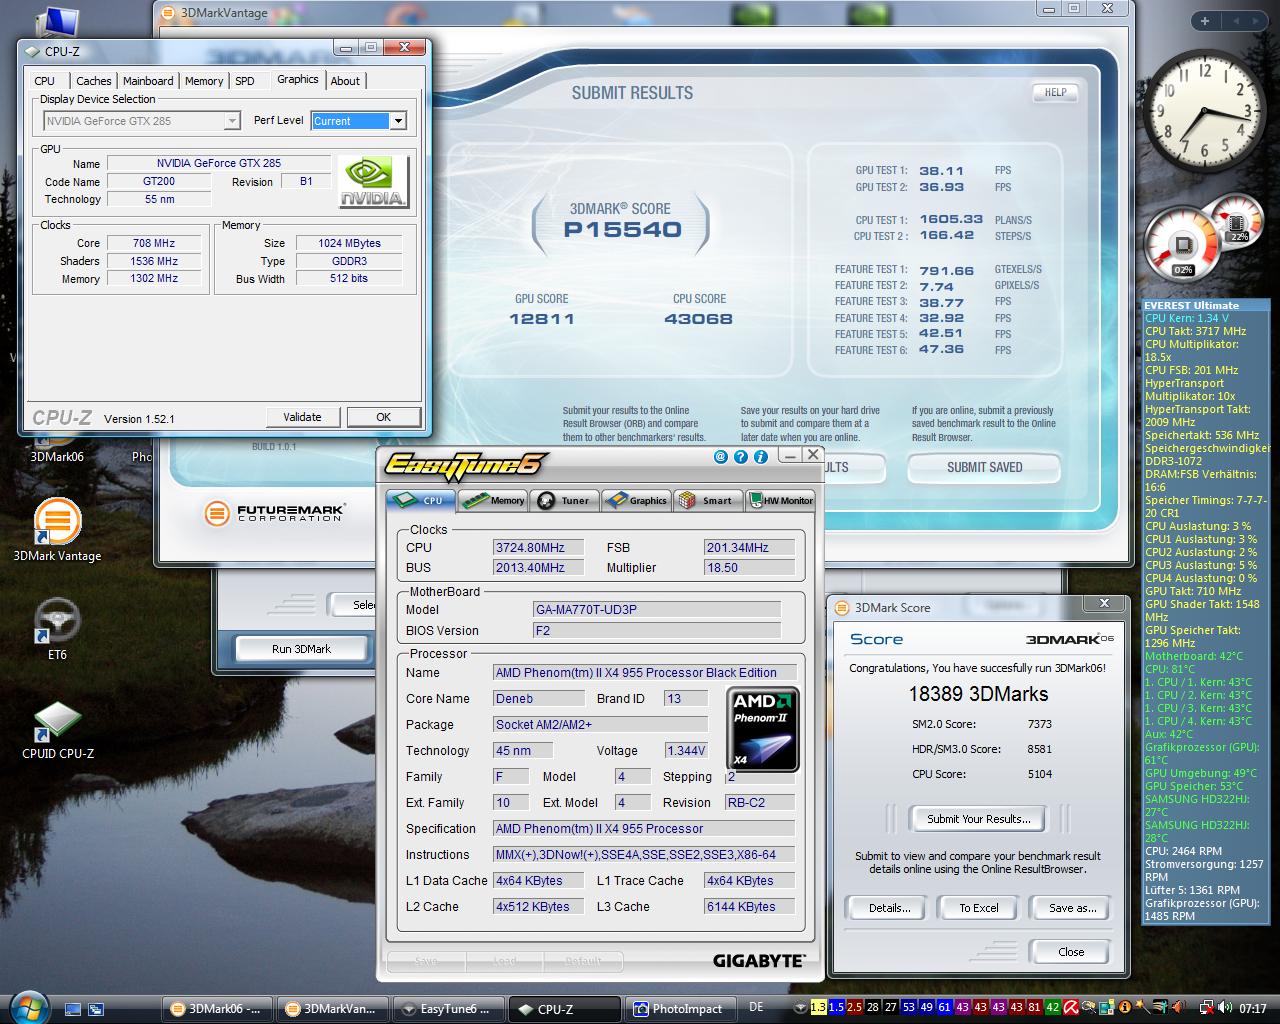Screen dimensions: 1280x1024
Task: Click the email icon in EasyTune6 header
Action: [721, 457]
